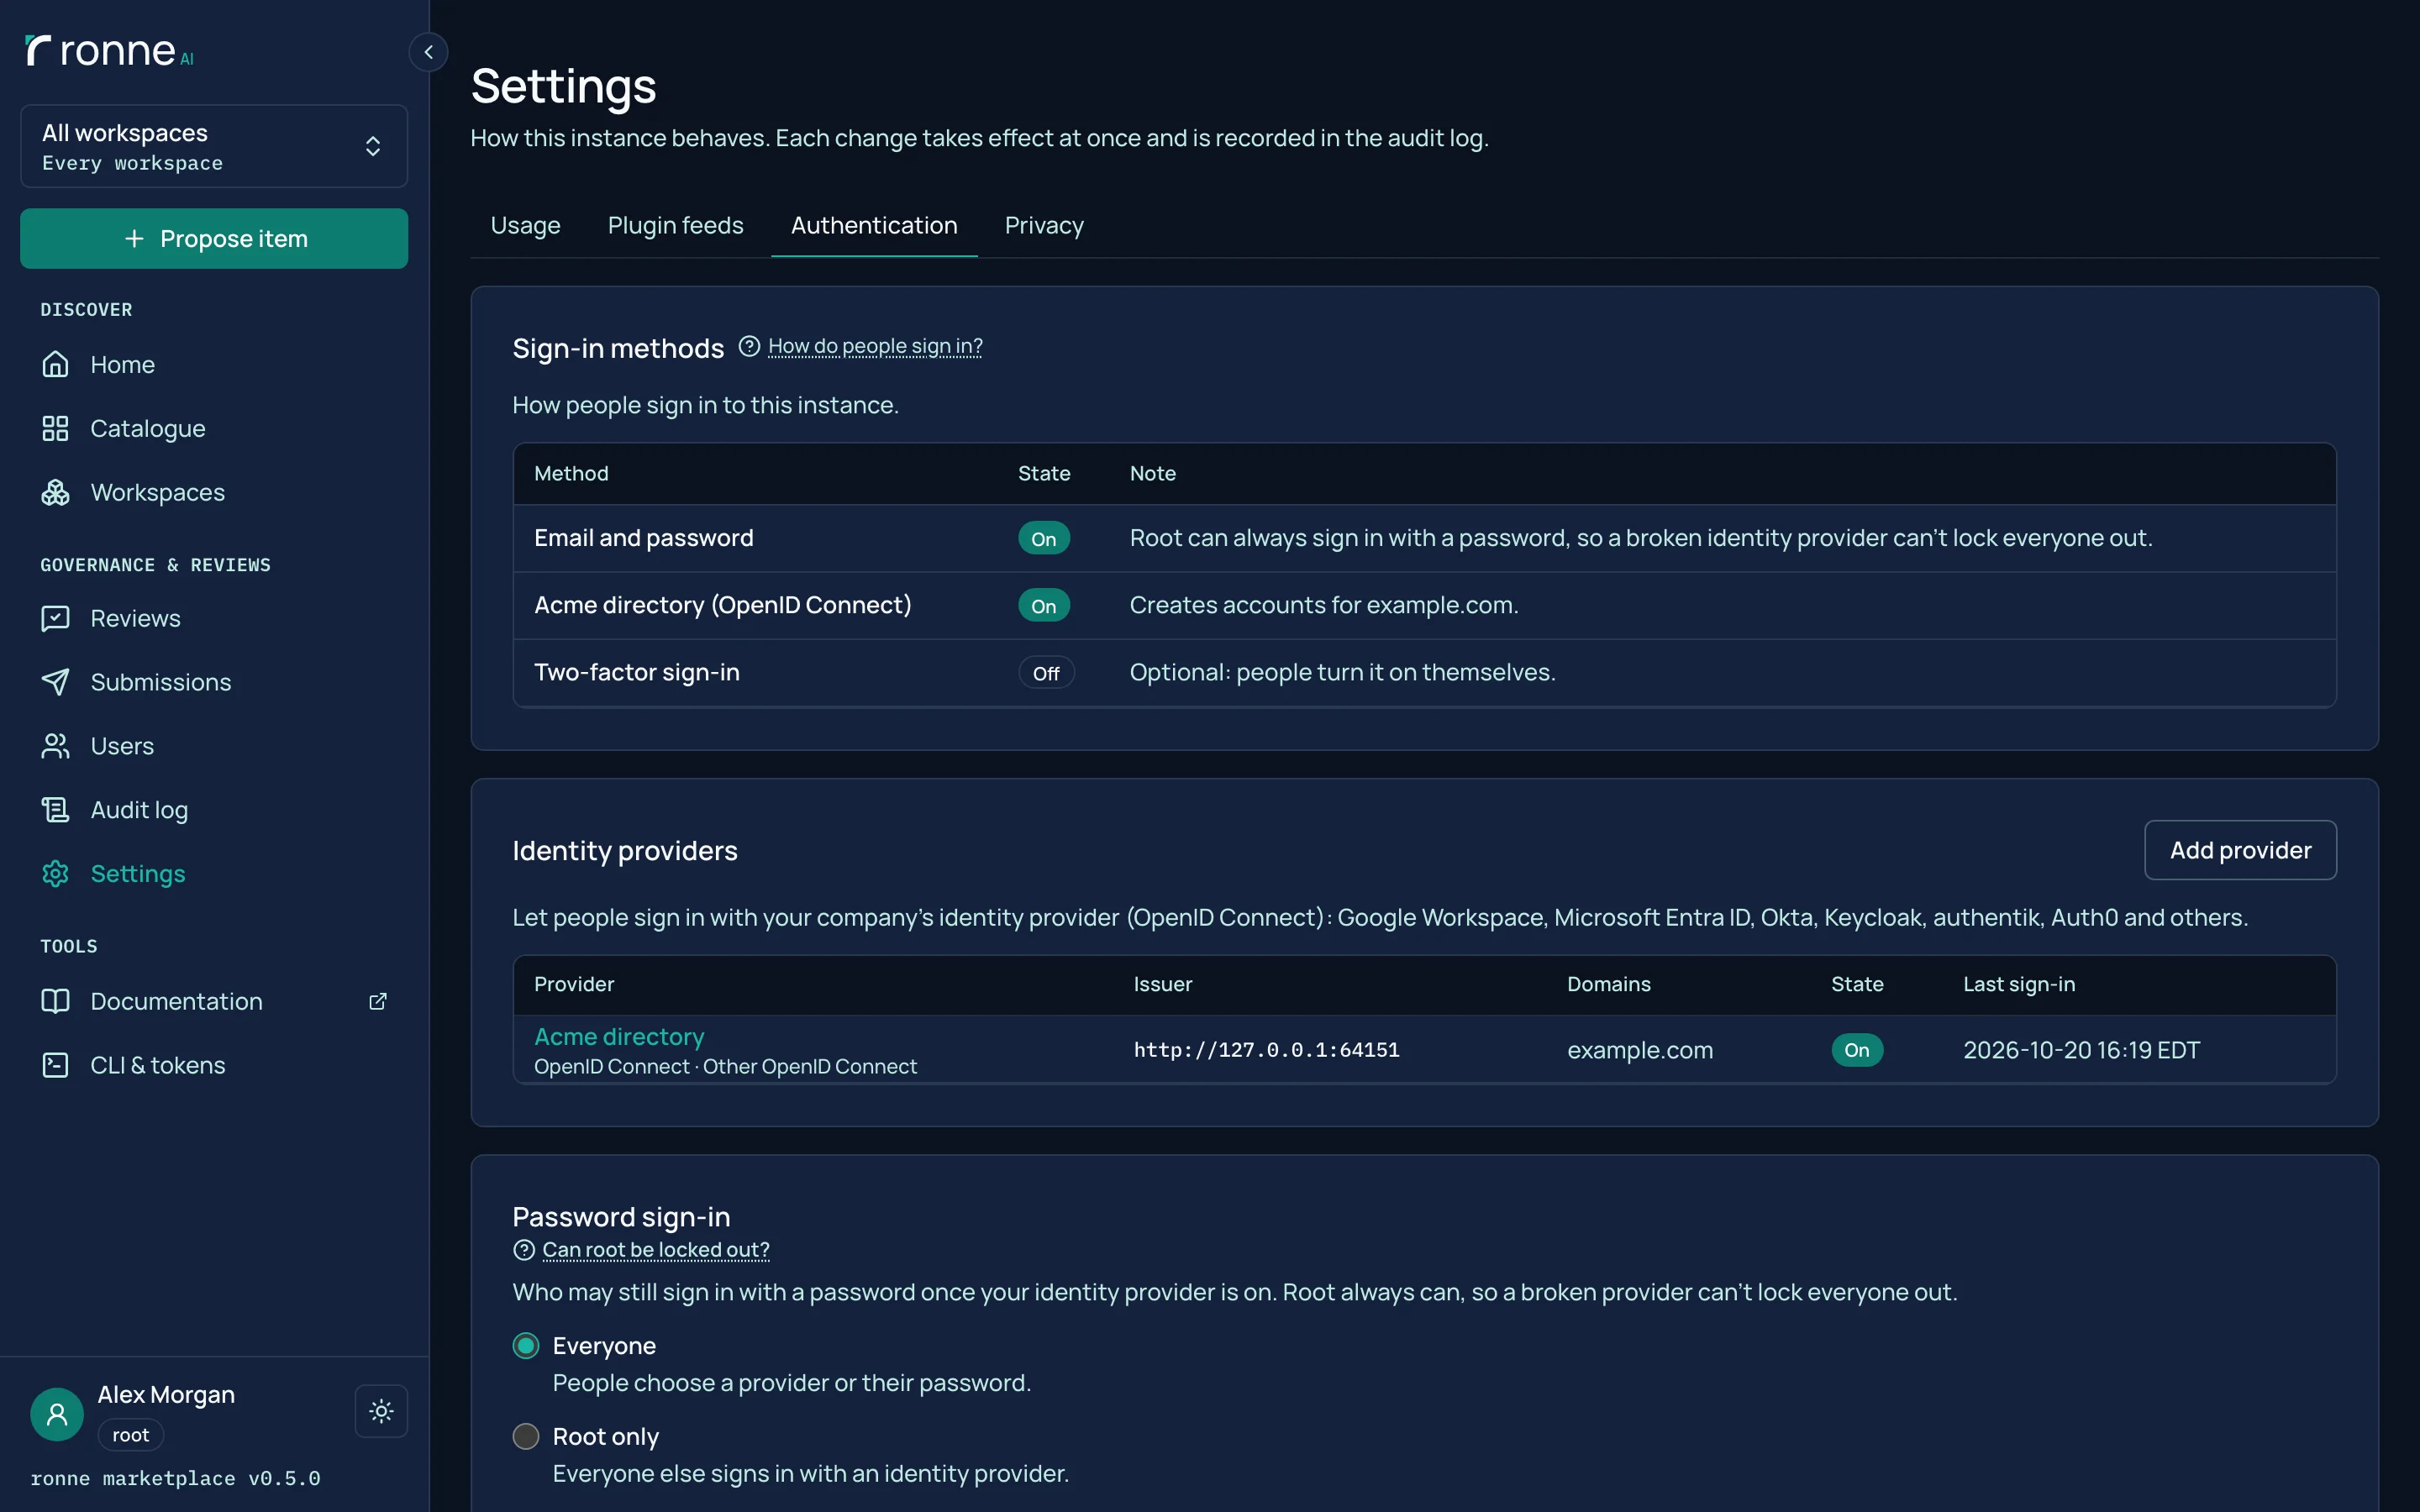Open the 'Can root be locked out?' link
Image resolution: width=2420 pixels, height=1512 pixels.
tap(656, 1250)
